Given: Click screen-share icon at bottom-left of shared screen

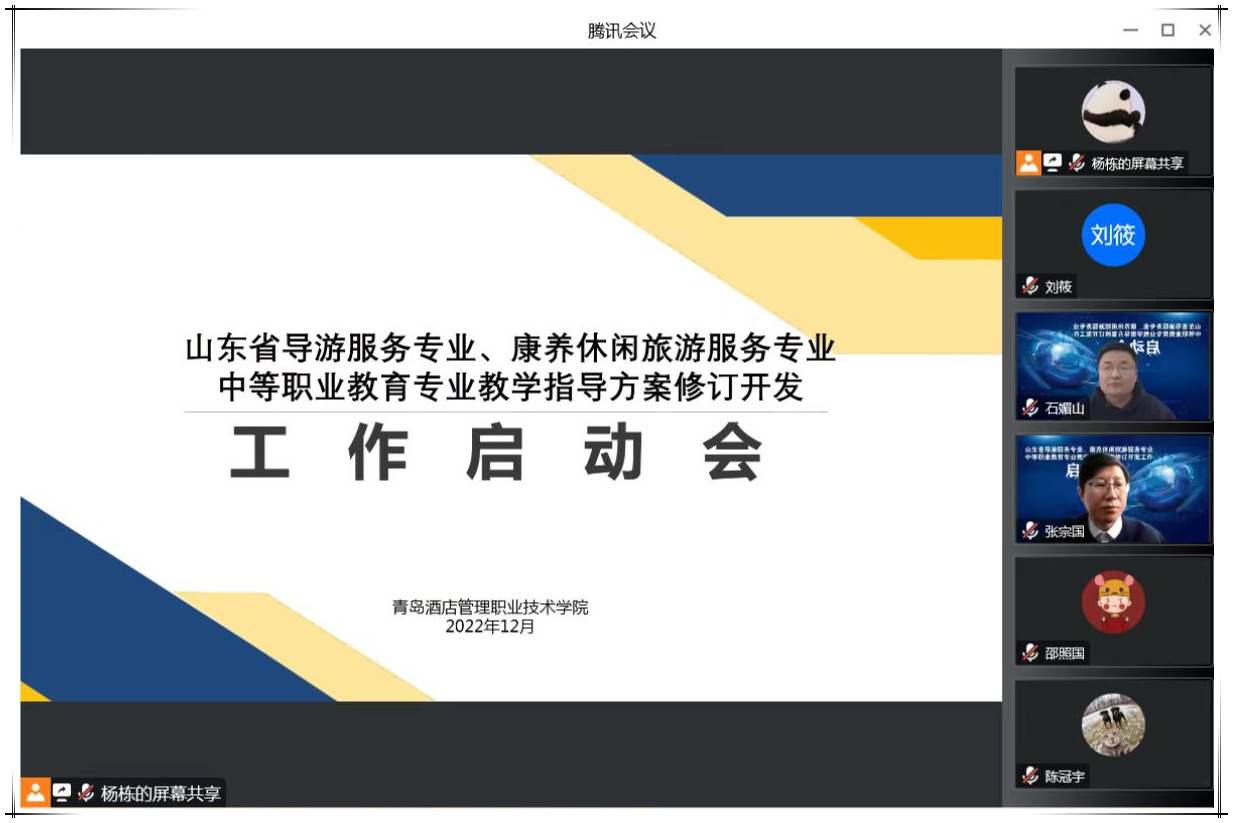Looking at the screenshot, I should [62, 793].
